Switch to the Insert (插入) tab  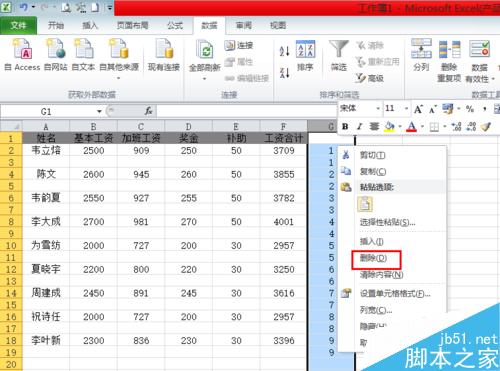[90, 25]
